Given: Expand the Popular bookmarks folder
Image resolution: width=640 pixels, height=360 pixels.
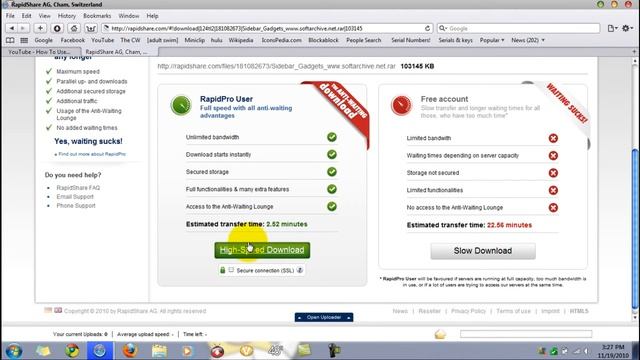Looking at the screenshot, I should 492,40.
